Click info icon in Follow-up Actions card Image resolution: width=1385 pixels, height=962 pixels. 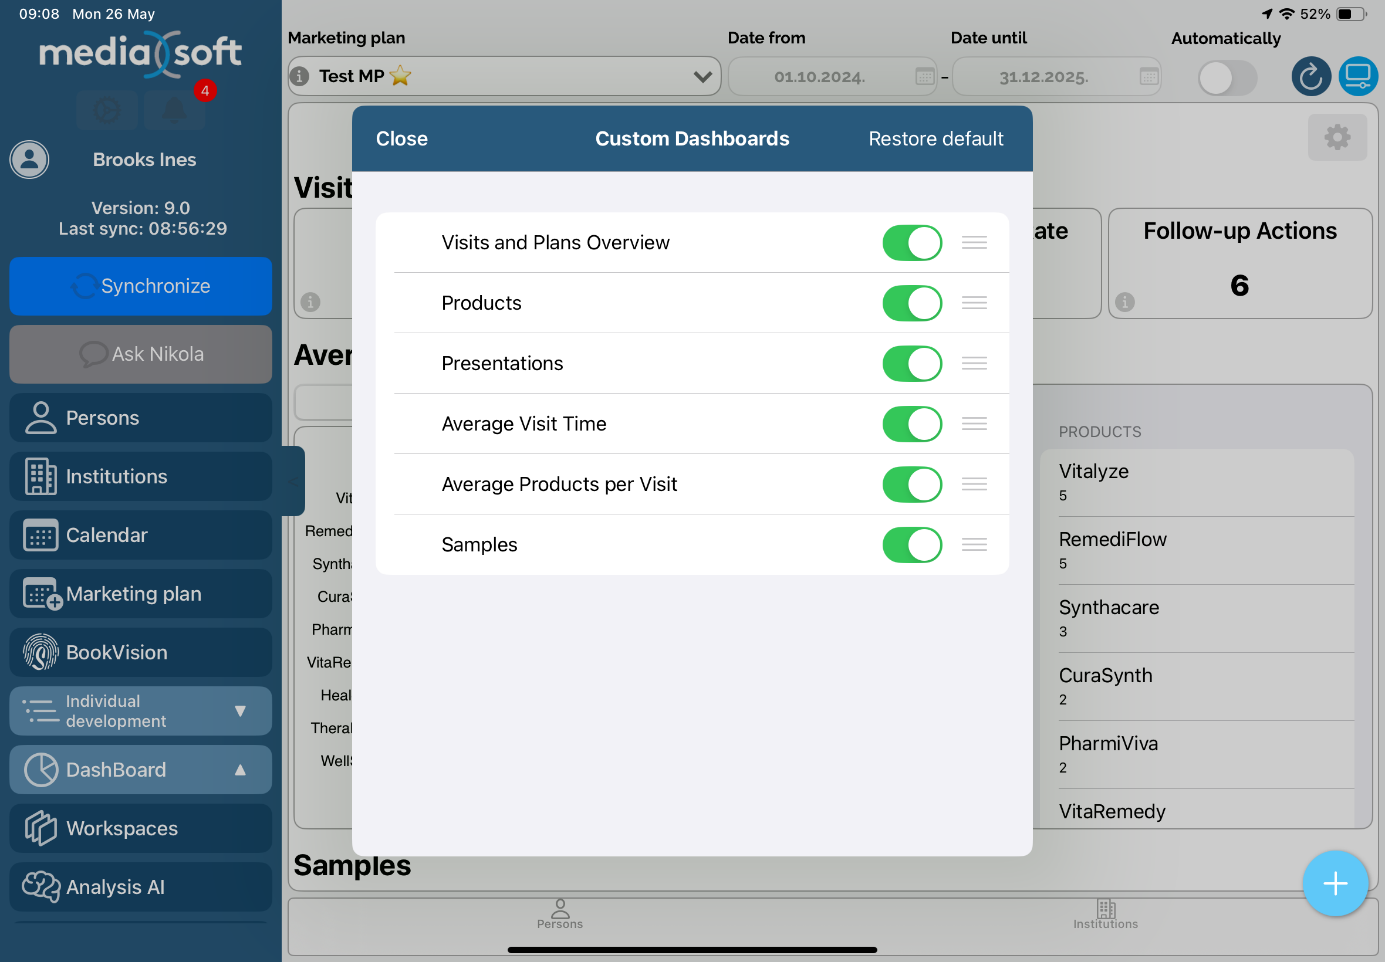tap(1125, 302)
